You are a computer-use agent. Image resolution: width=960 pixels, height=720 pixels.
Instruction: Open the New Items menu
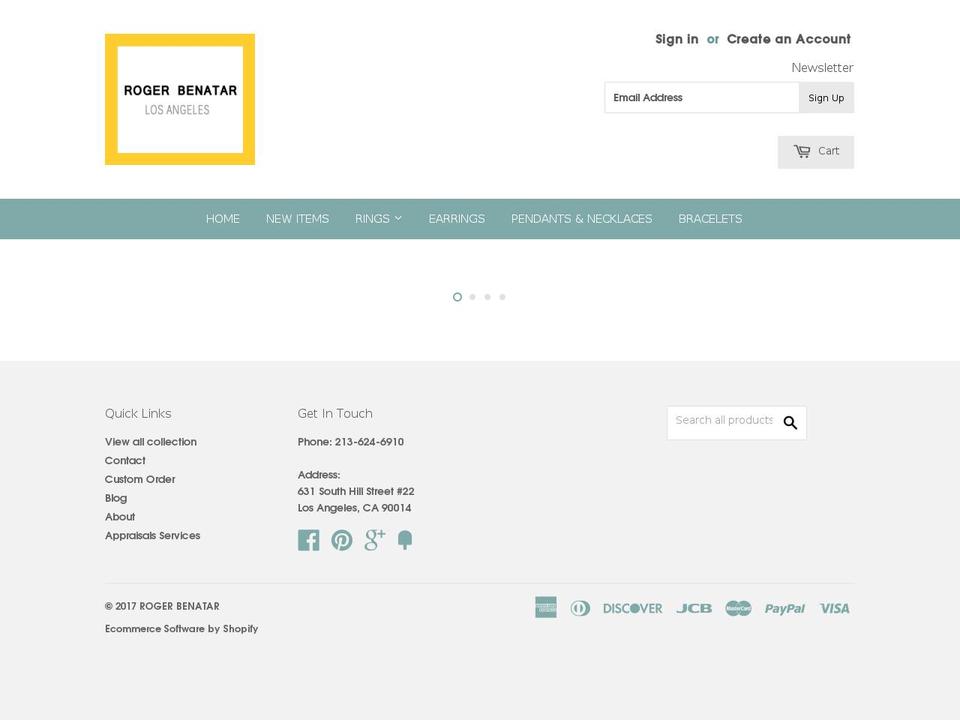(298, 219)
